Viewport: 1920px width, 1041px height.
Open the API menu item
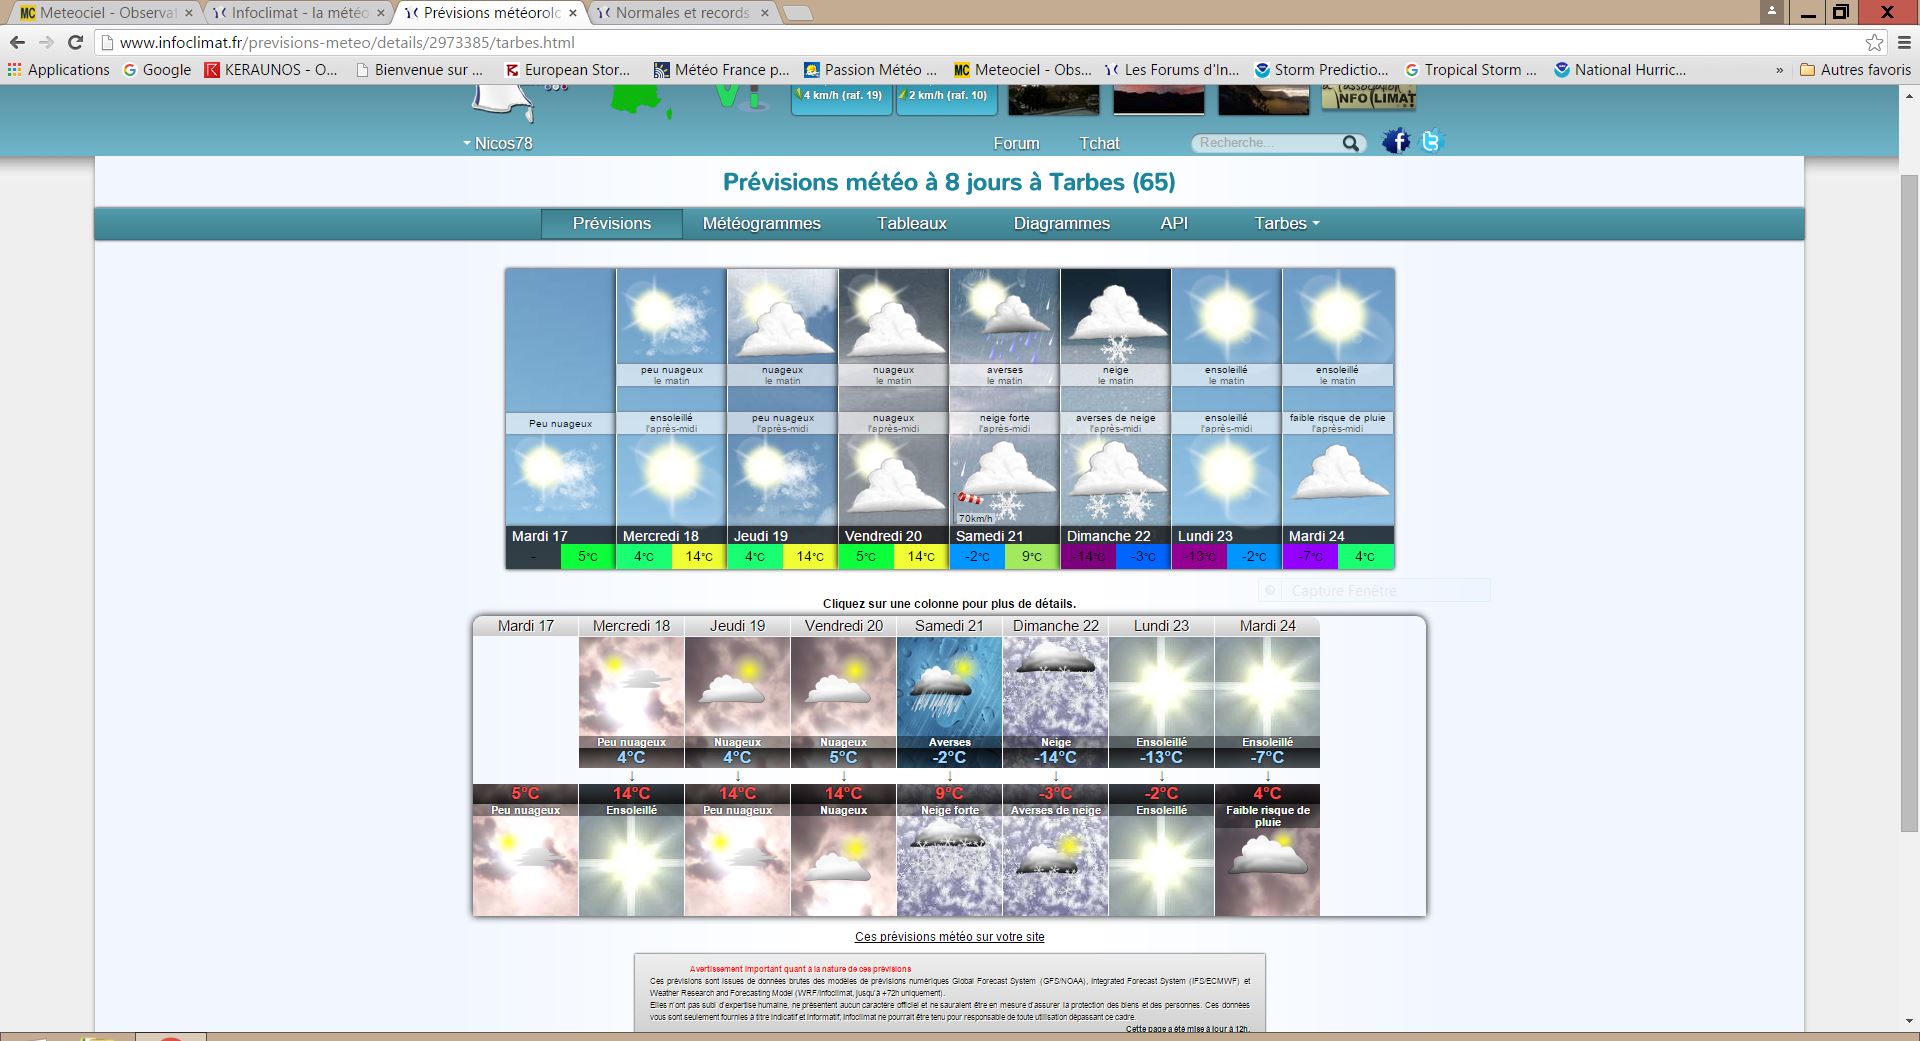(x=1174, y=223)
